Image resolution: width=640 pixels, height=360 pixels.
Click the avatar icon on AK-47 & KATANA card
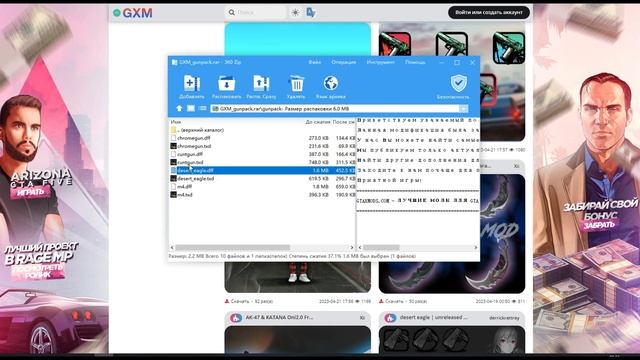click(235, 318)
